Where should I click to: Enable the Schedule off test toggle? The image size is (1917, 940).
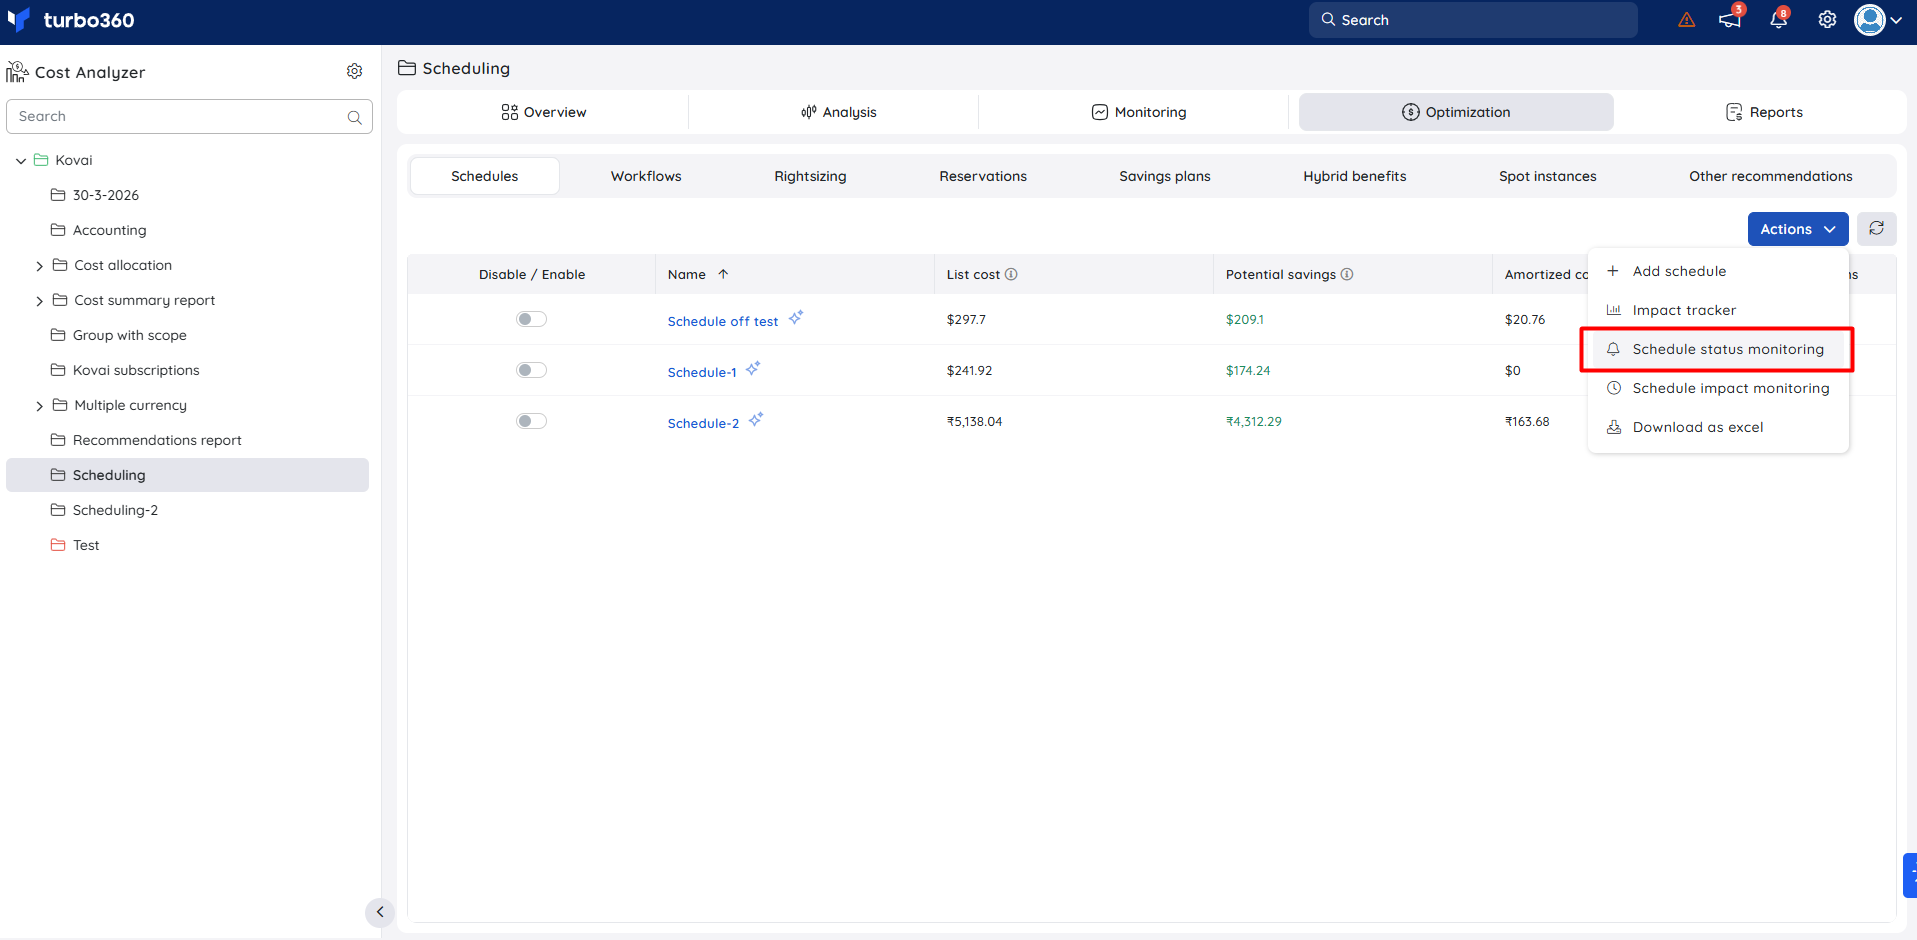[x=531, y=319]
